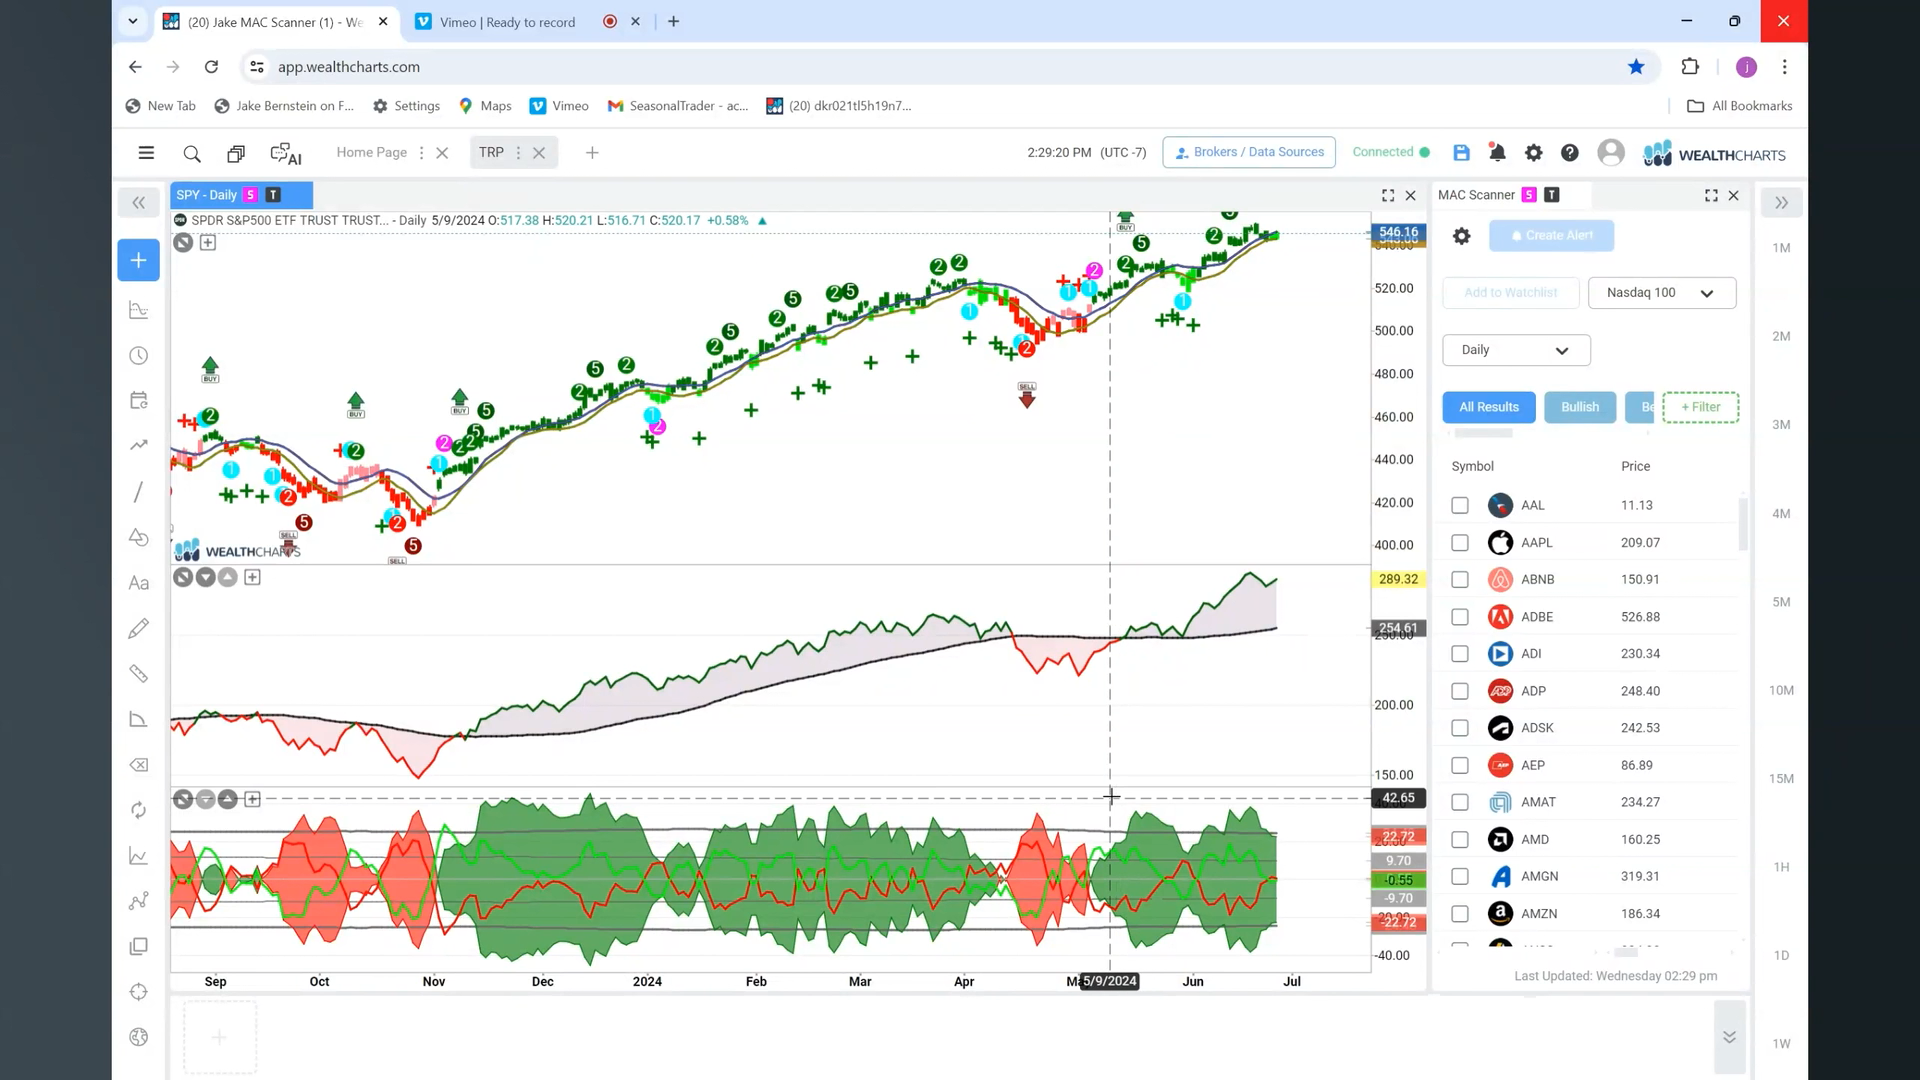Sort scanner by Price column header

click(1636, 467)
